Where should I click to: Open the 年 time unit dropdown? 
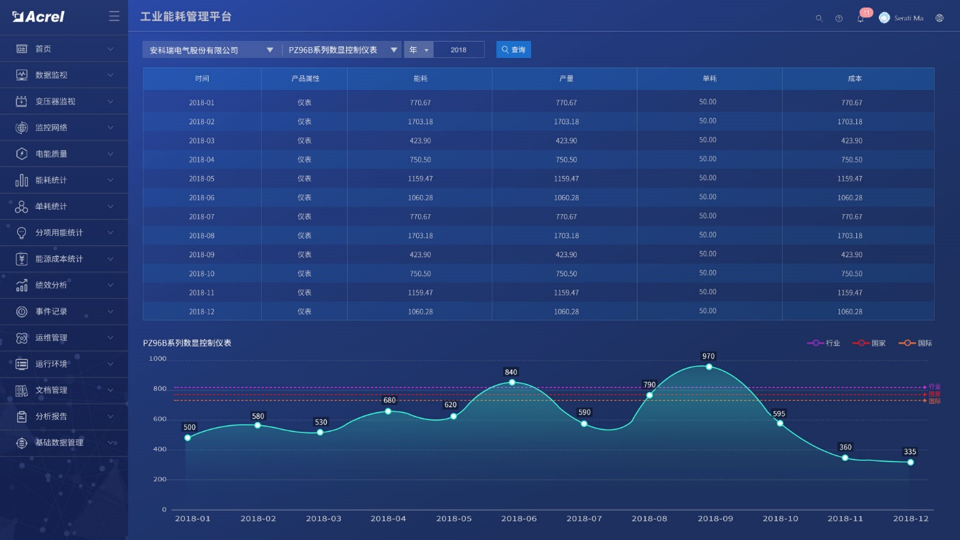pyautogui.click(x=418, y=50)
